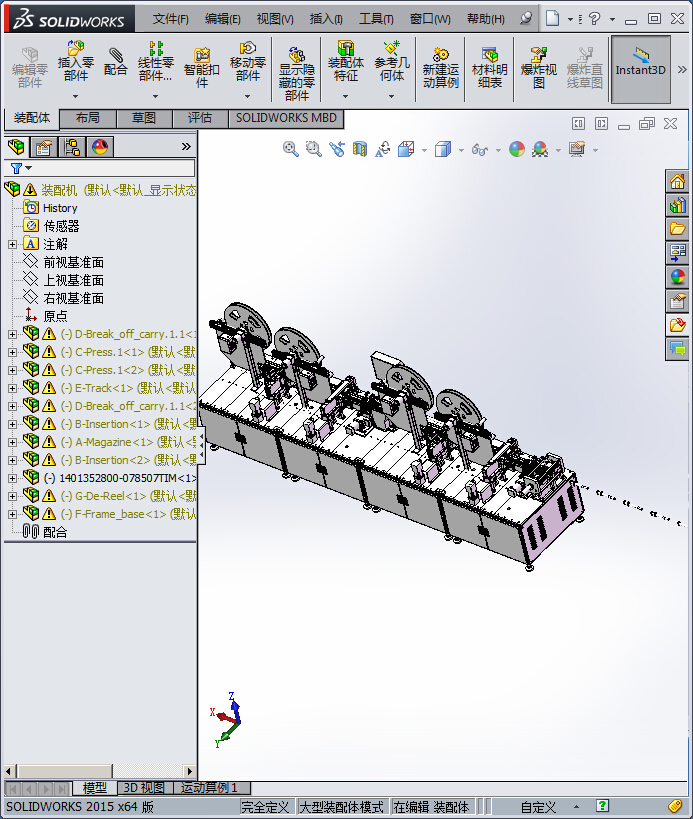The height and width of the screenshot is (819, 693).
Task: Create New Motion Study (新建运动算例)
Action: pyautogui.click(x=441, y=67)
